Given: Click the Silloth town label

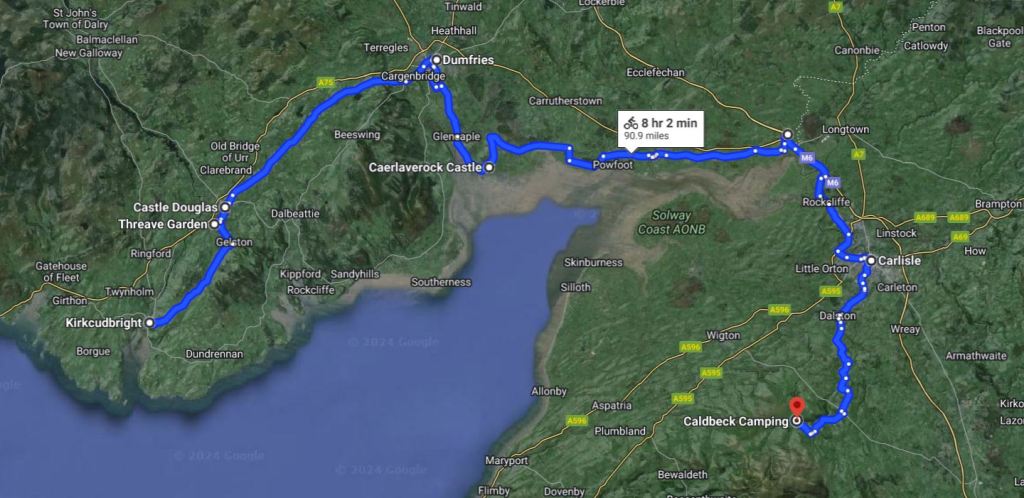Looking at the screenshot, I should click(575, 287).
